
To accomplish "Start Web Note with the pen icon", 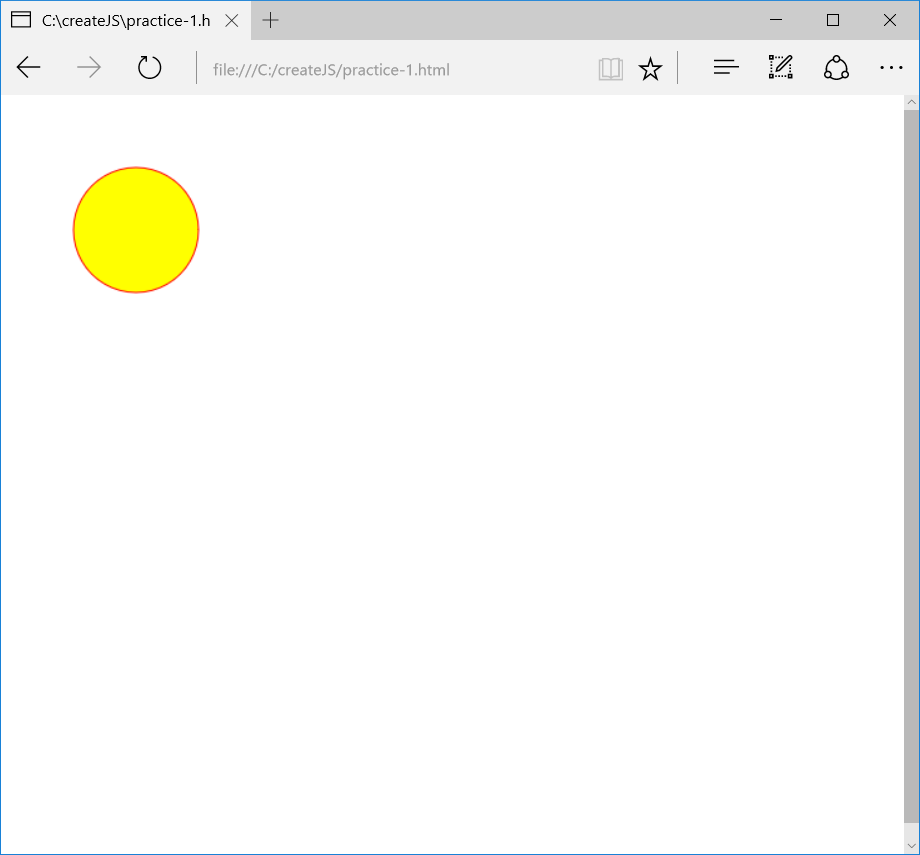I will click(x=780, y=68).
